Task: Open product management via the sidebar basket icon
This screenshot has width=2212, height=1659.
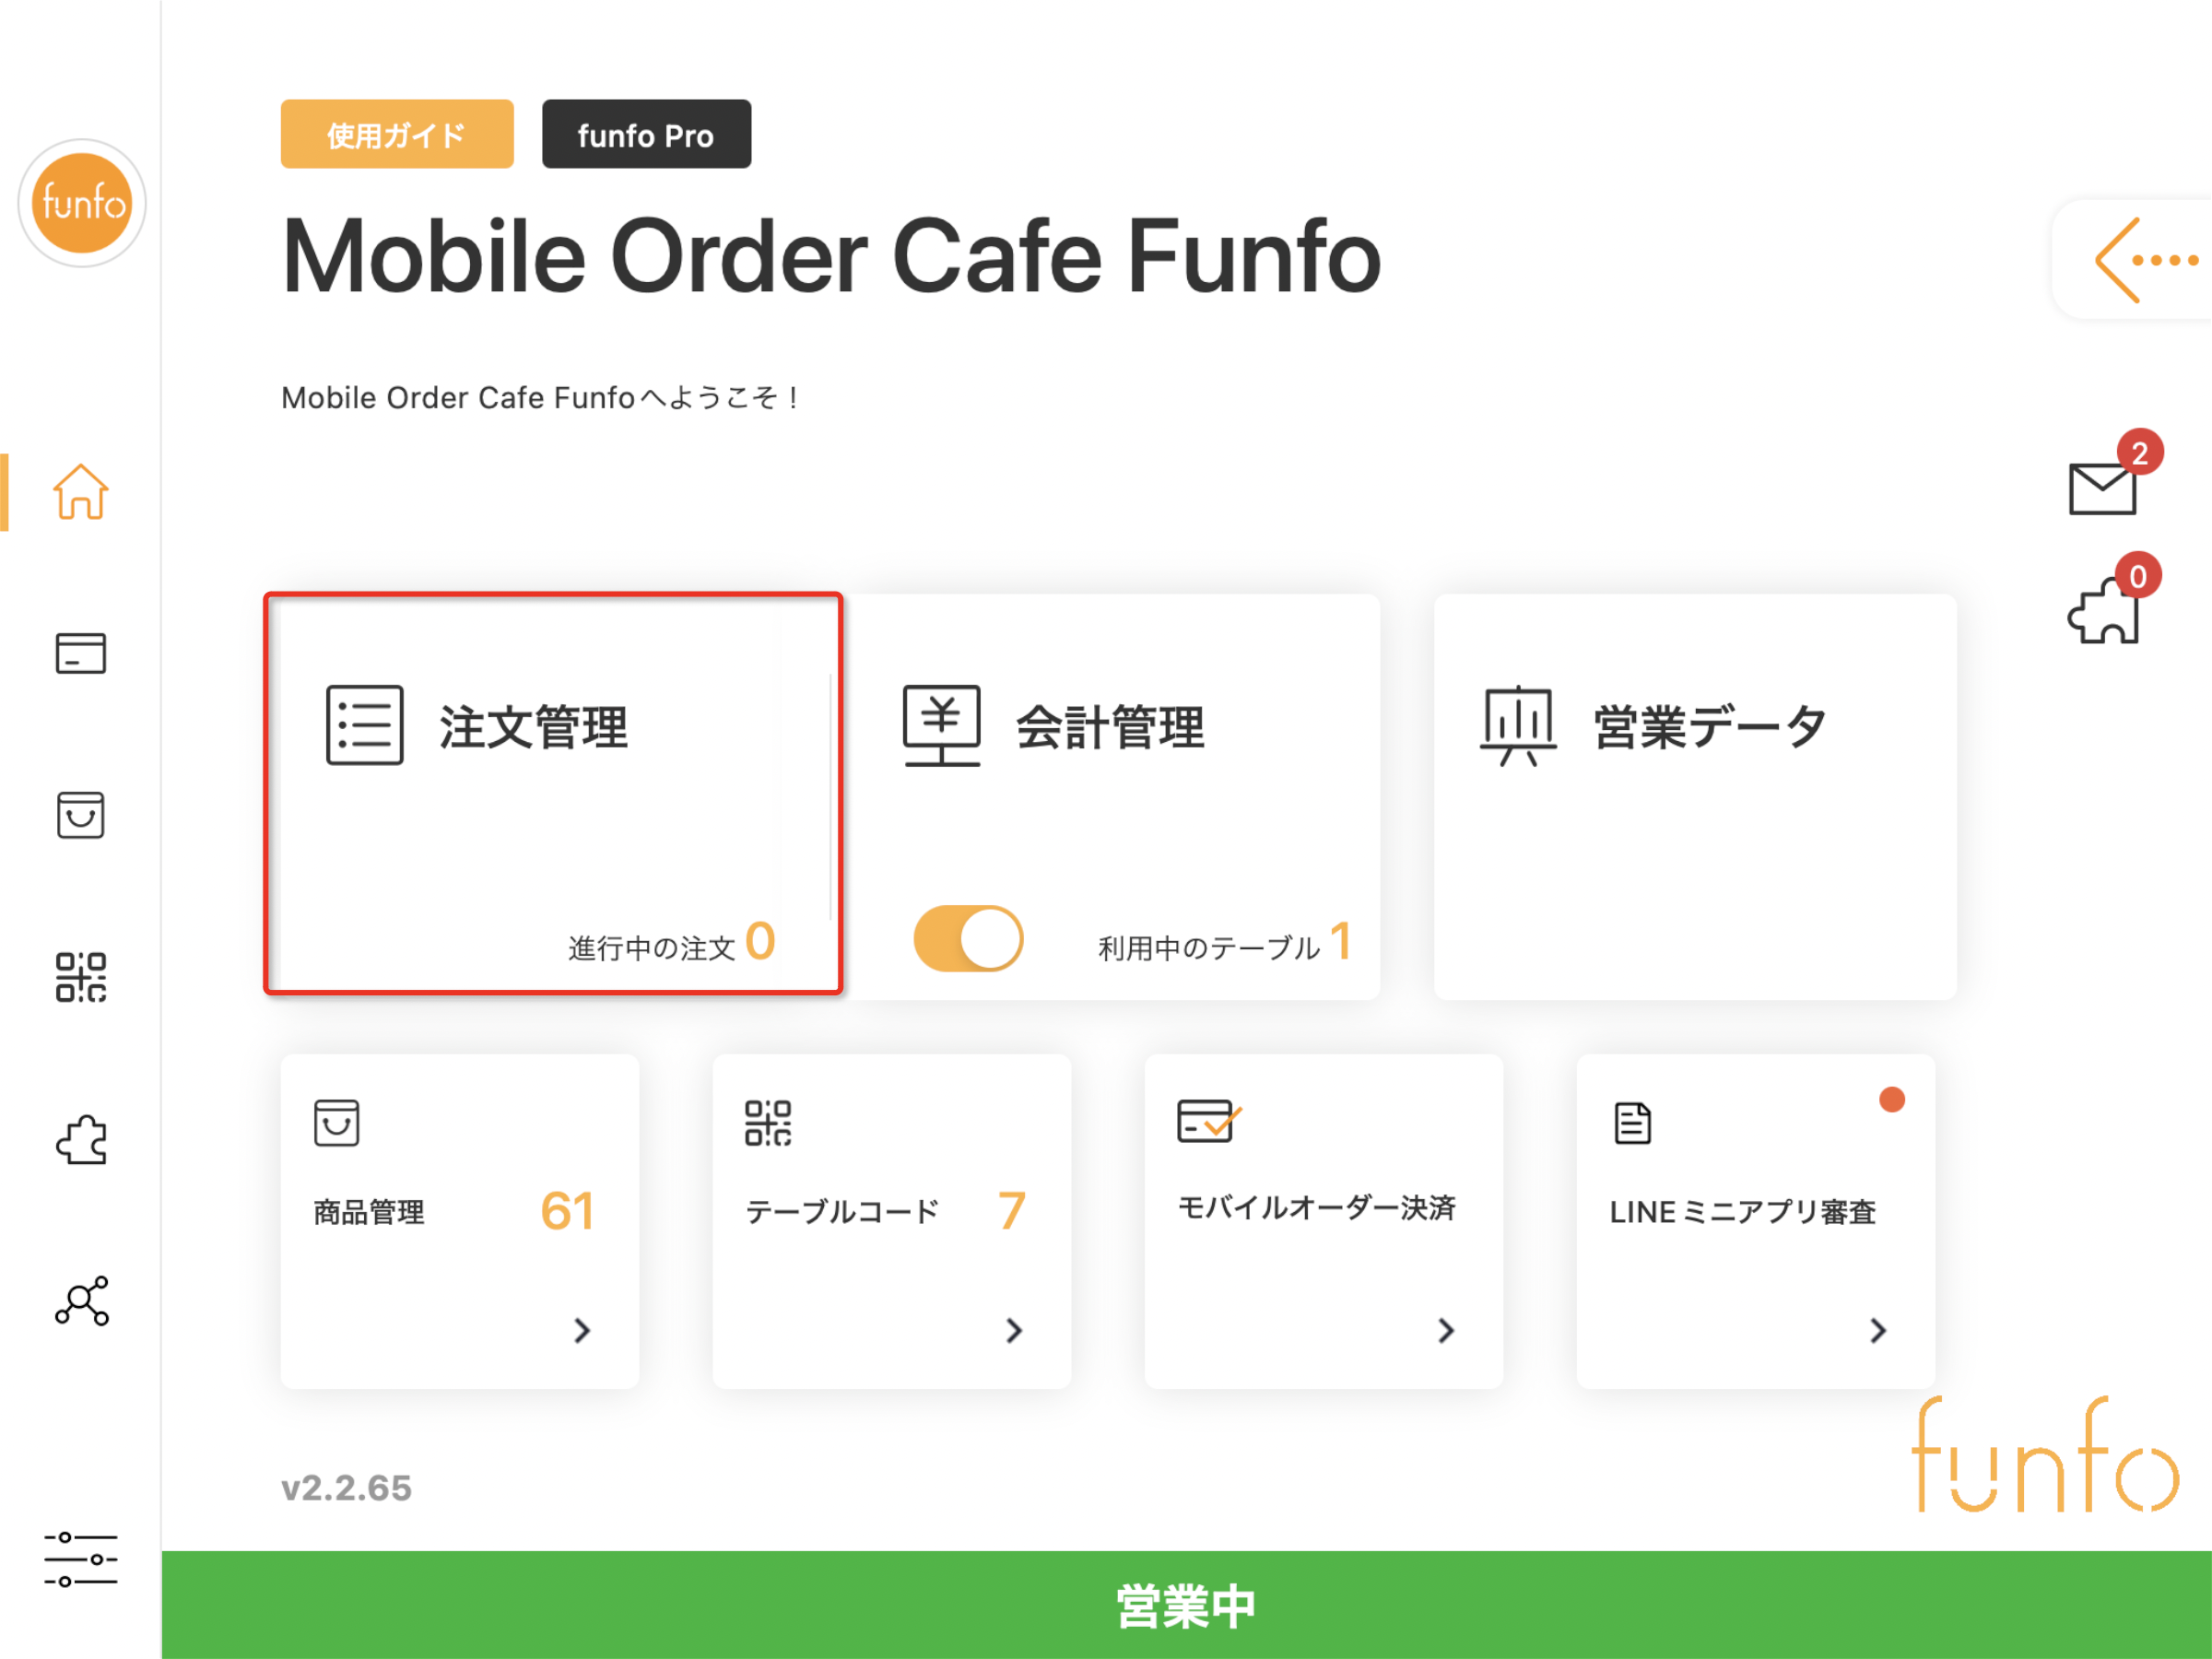Action: click(81, 815)
